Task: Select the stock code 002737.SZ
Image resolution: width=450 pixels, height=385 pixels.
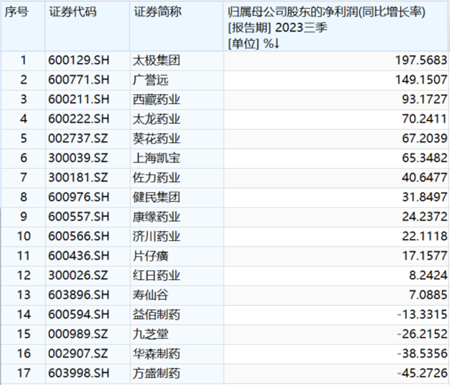Action: (x=78, y=138)
